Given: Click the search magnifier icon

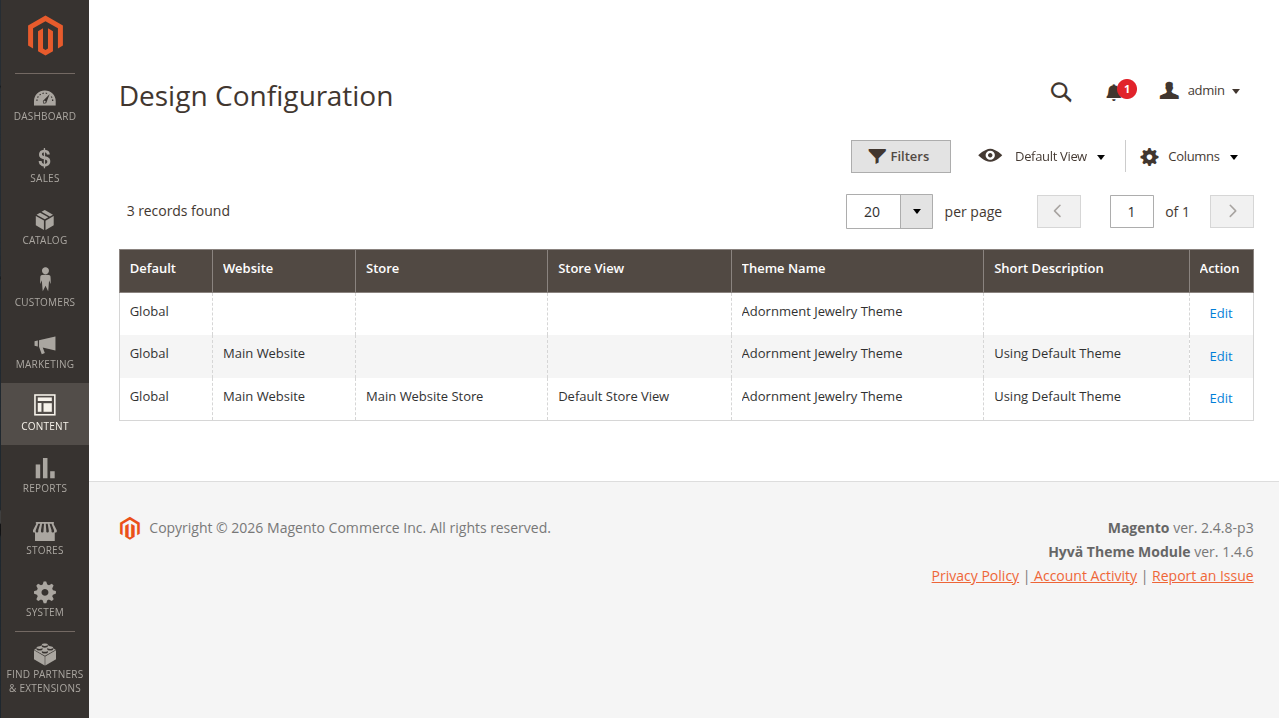Looking at the screenshot, I should (x=1061, y=92).
